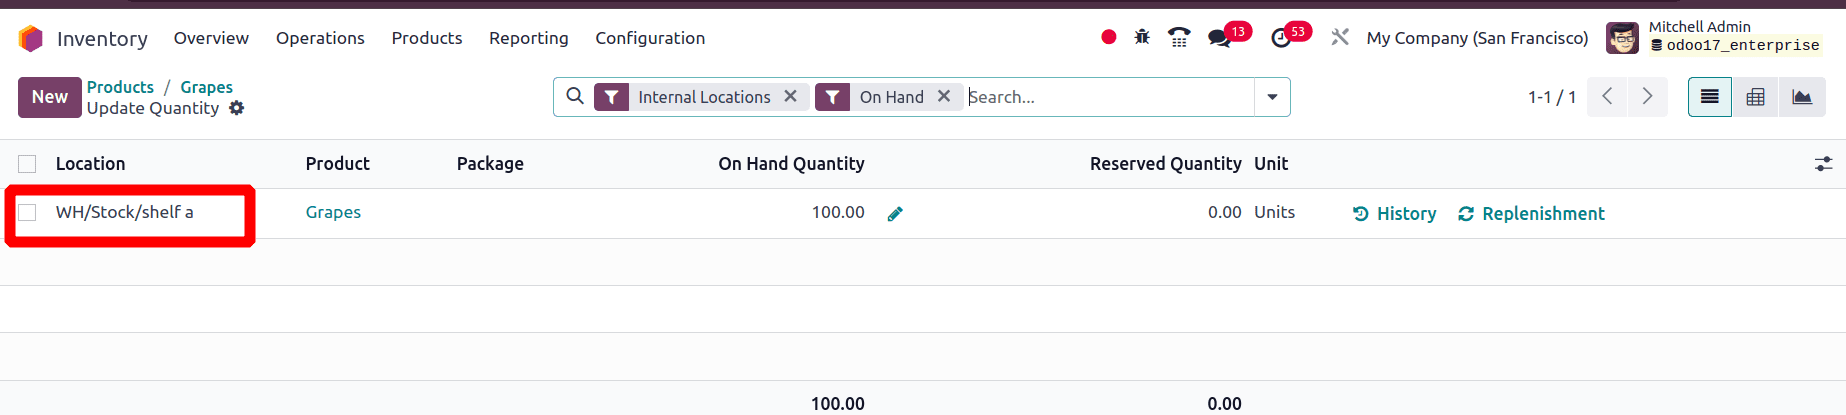Open the Replenishment link for Grapes
1846x415 pixels.
tap(1531, 213)
